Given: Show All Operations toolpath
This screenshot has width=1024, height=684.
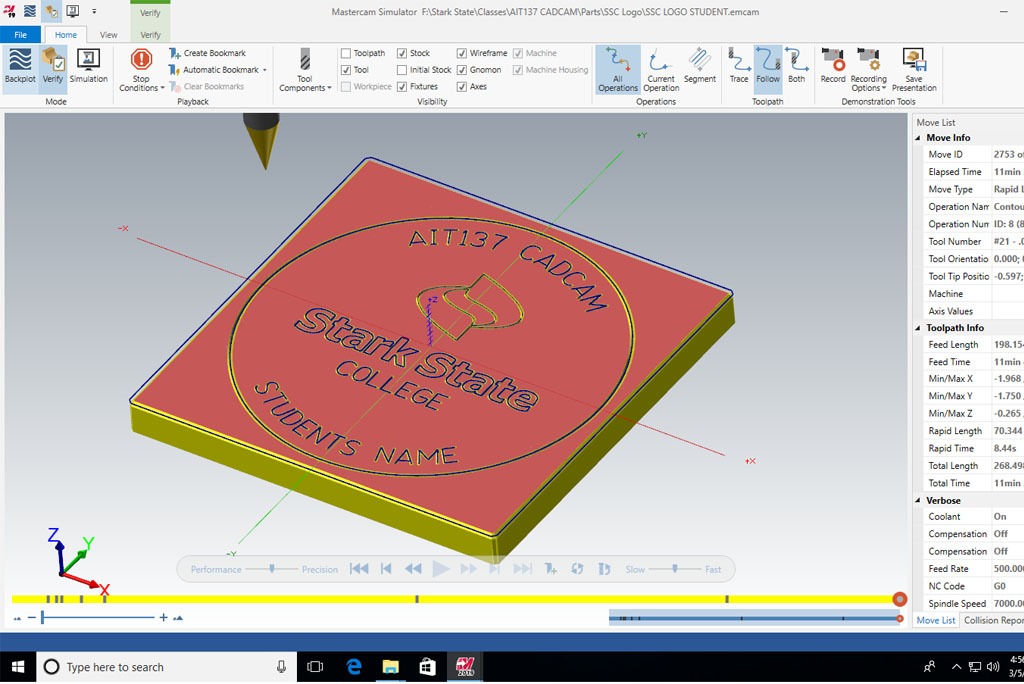Looking at the screenshot, I should pos(618,69).
